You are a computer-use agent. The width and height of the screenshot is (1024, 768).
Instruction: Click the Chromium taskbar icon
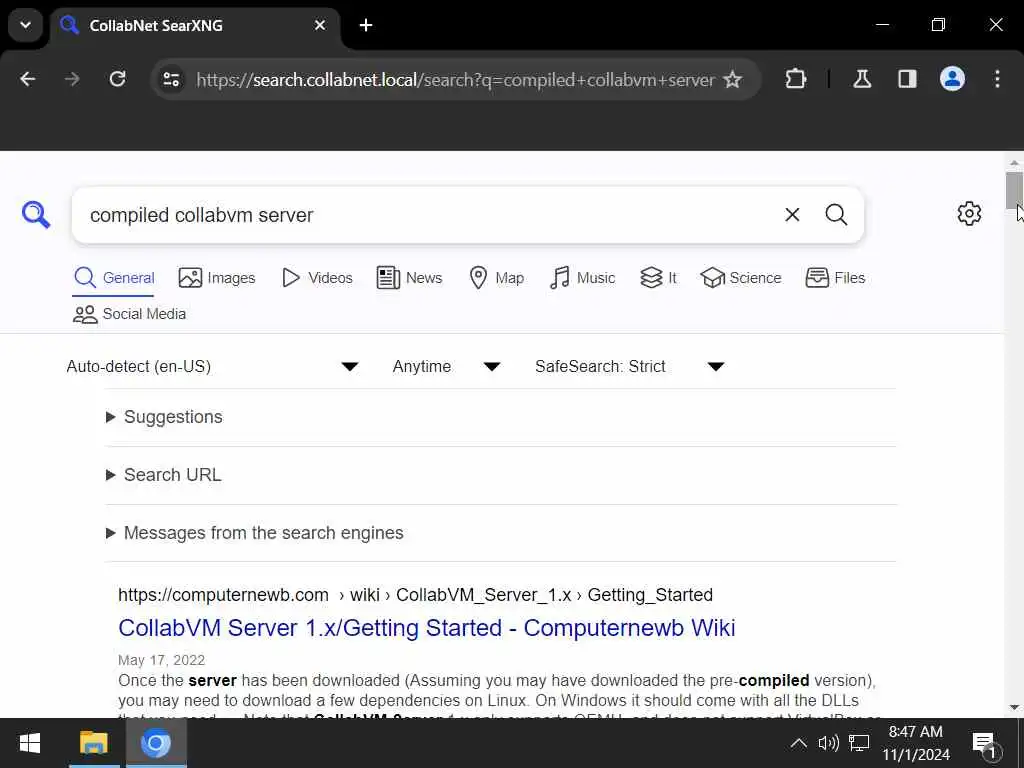pos(156,743)
